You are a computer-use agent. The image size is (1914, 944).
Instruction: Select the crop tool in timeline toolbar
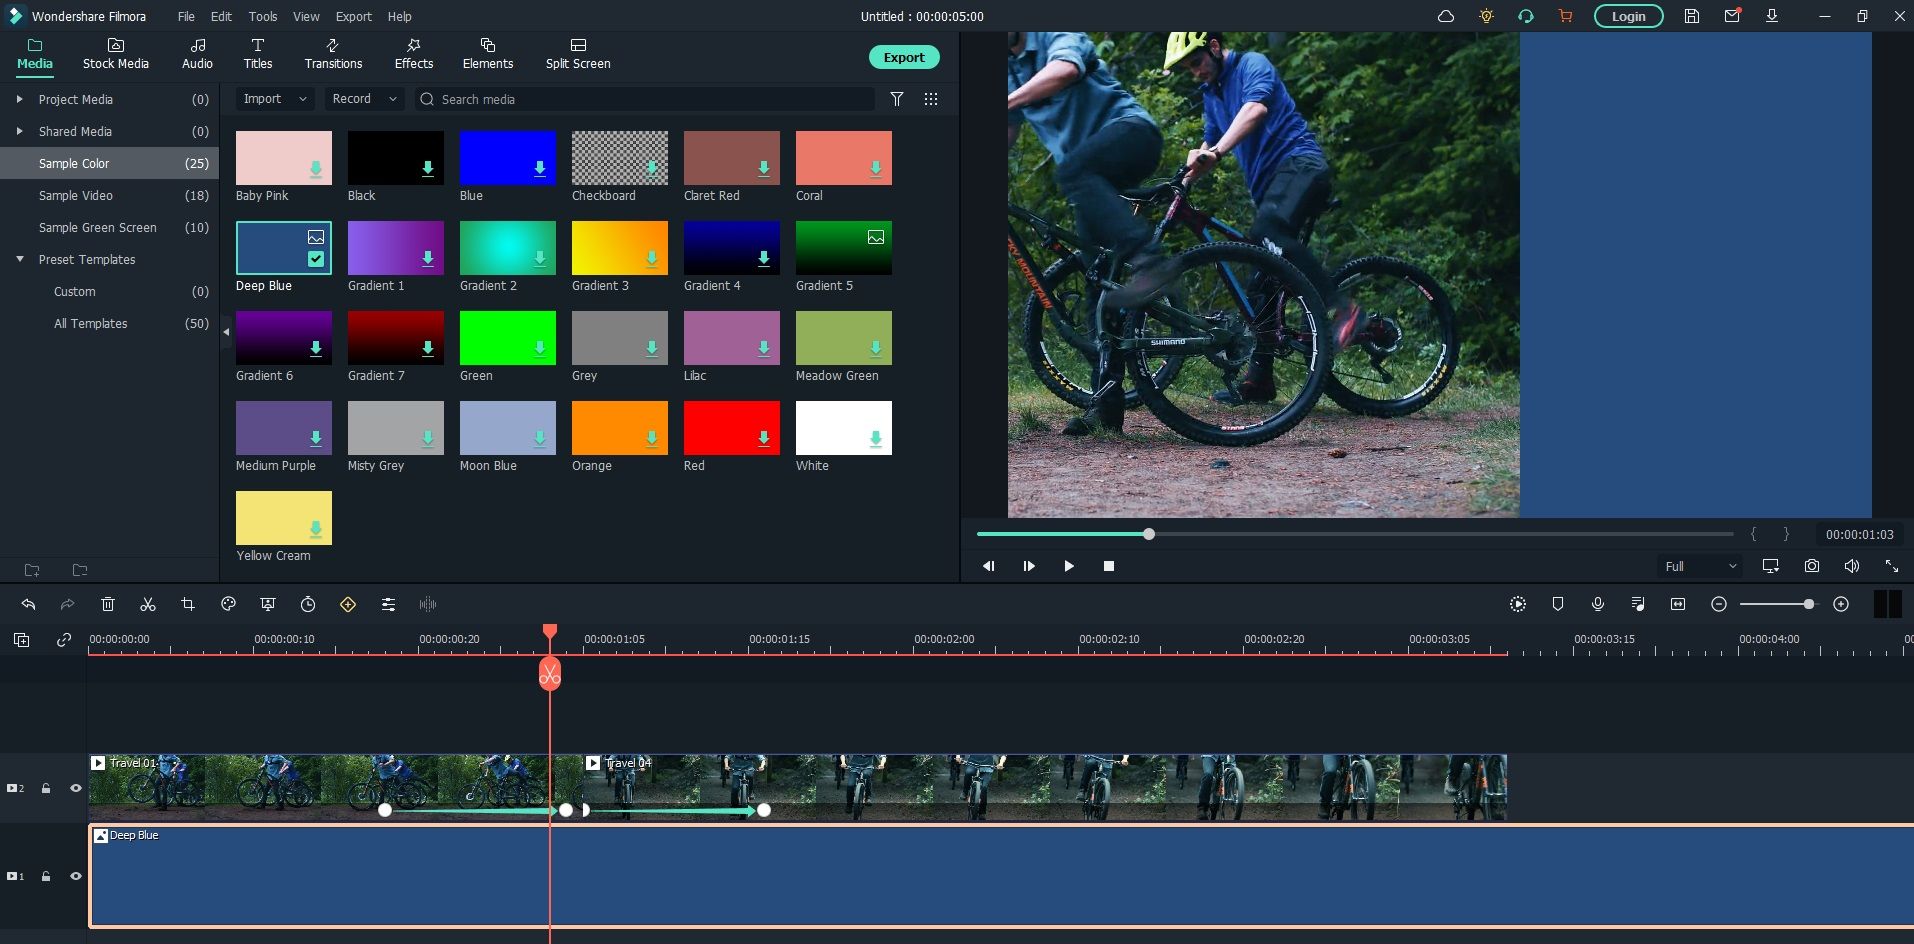(188, 604)
